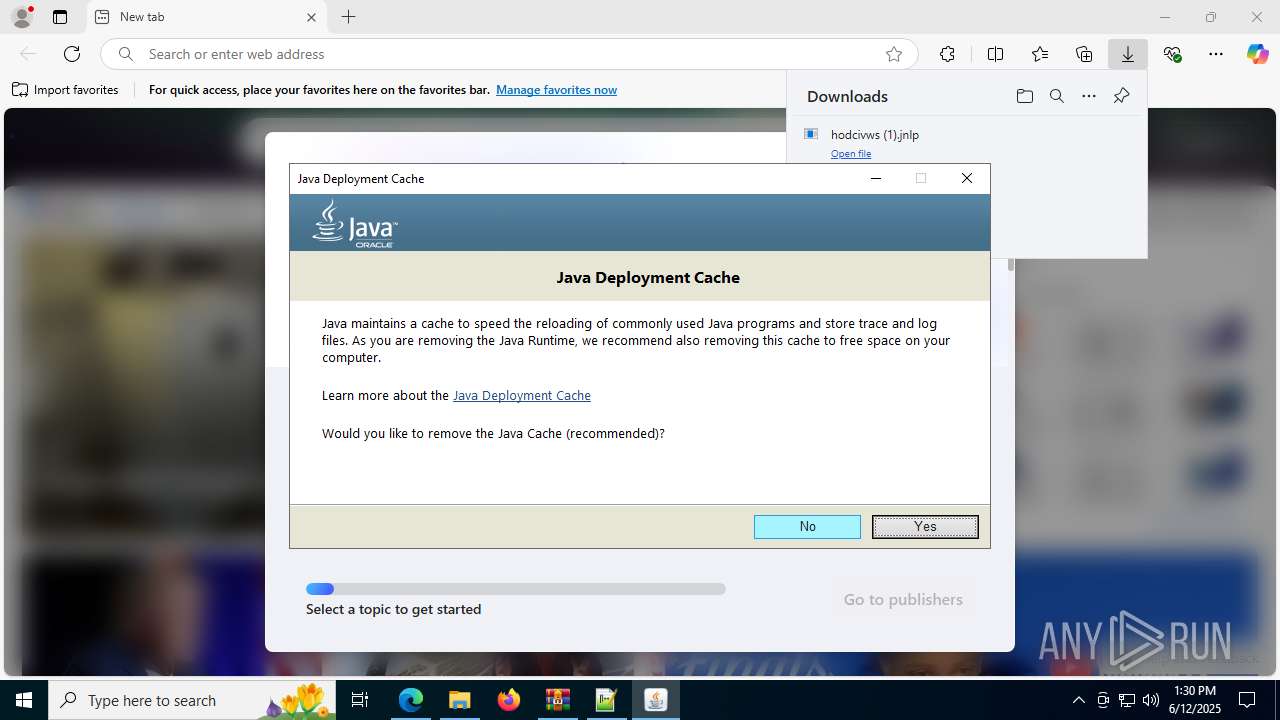The height and width of the screenshot is (720, 1280).
Task: Open Browser essentials icon in toolbar
Action: pos(1173,54)
